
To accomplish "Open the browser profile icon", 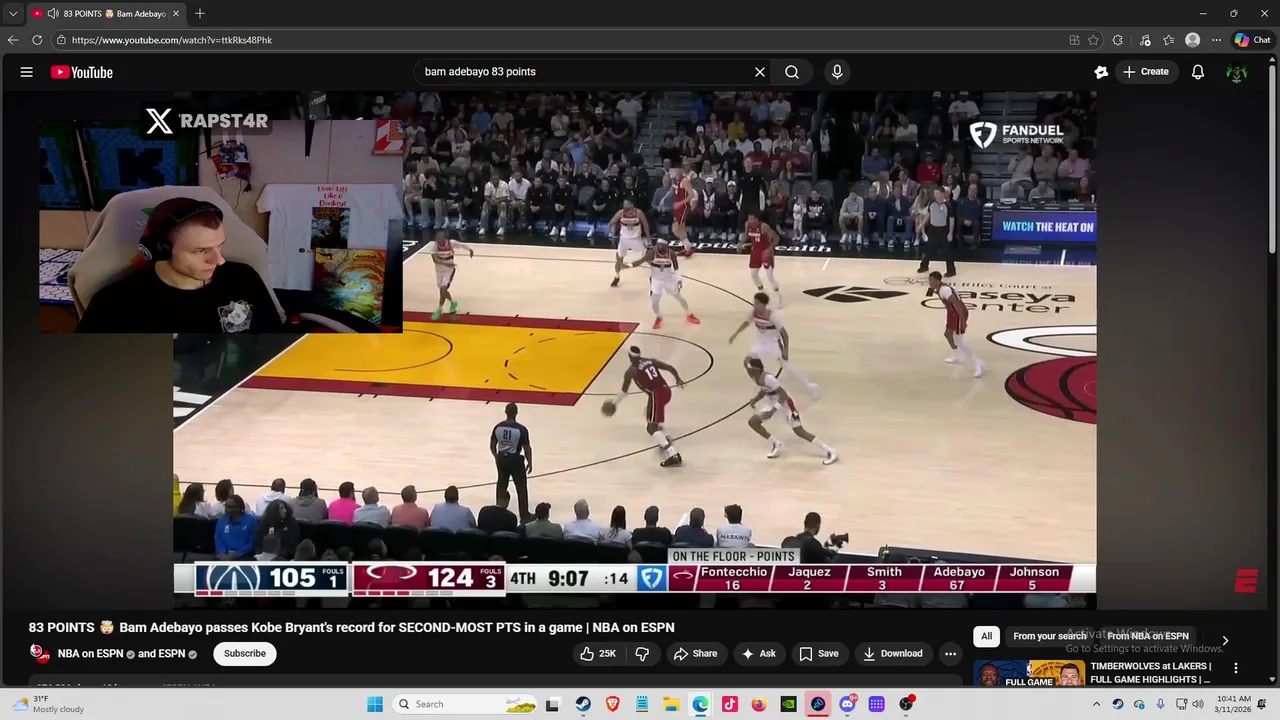I will pyautogui.click(x=1192, y=40).
